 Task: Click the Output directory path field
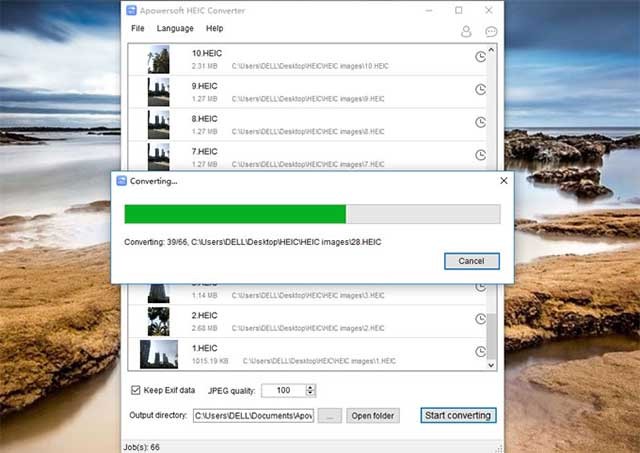253,416
